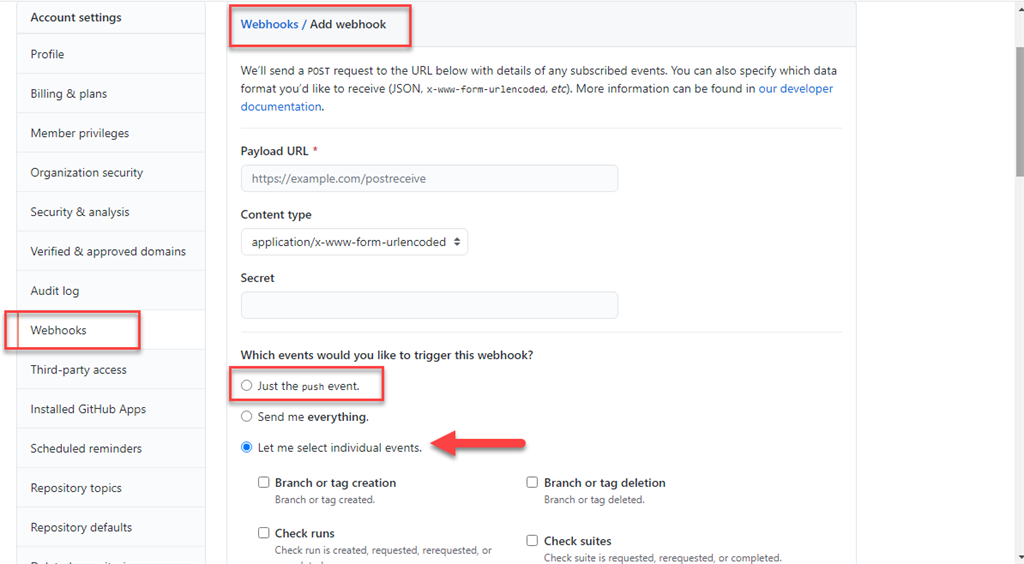This screenshot has width=1024, height=564.
Task: Enable the 'Check suites' event checkbox
Action: [x=533, y=541]
